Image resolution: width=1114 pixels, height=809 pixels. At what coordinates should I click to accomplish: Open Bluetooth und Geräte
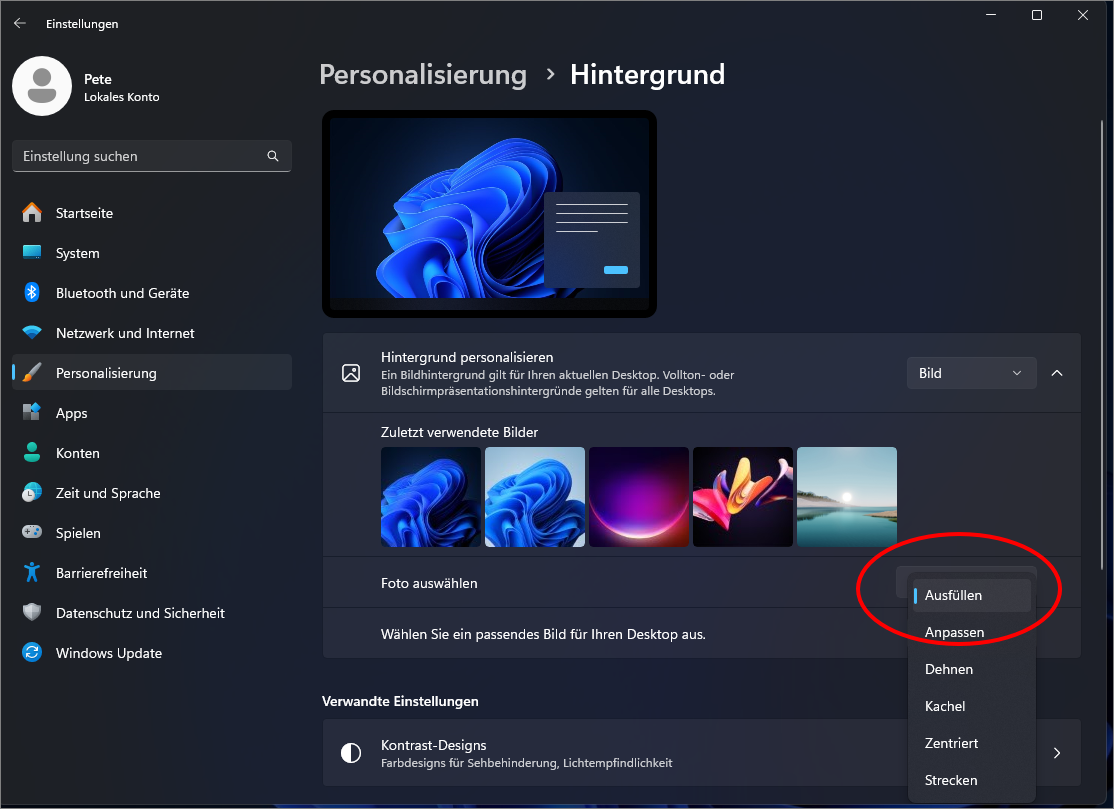152,293
